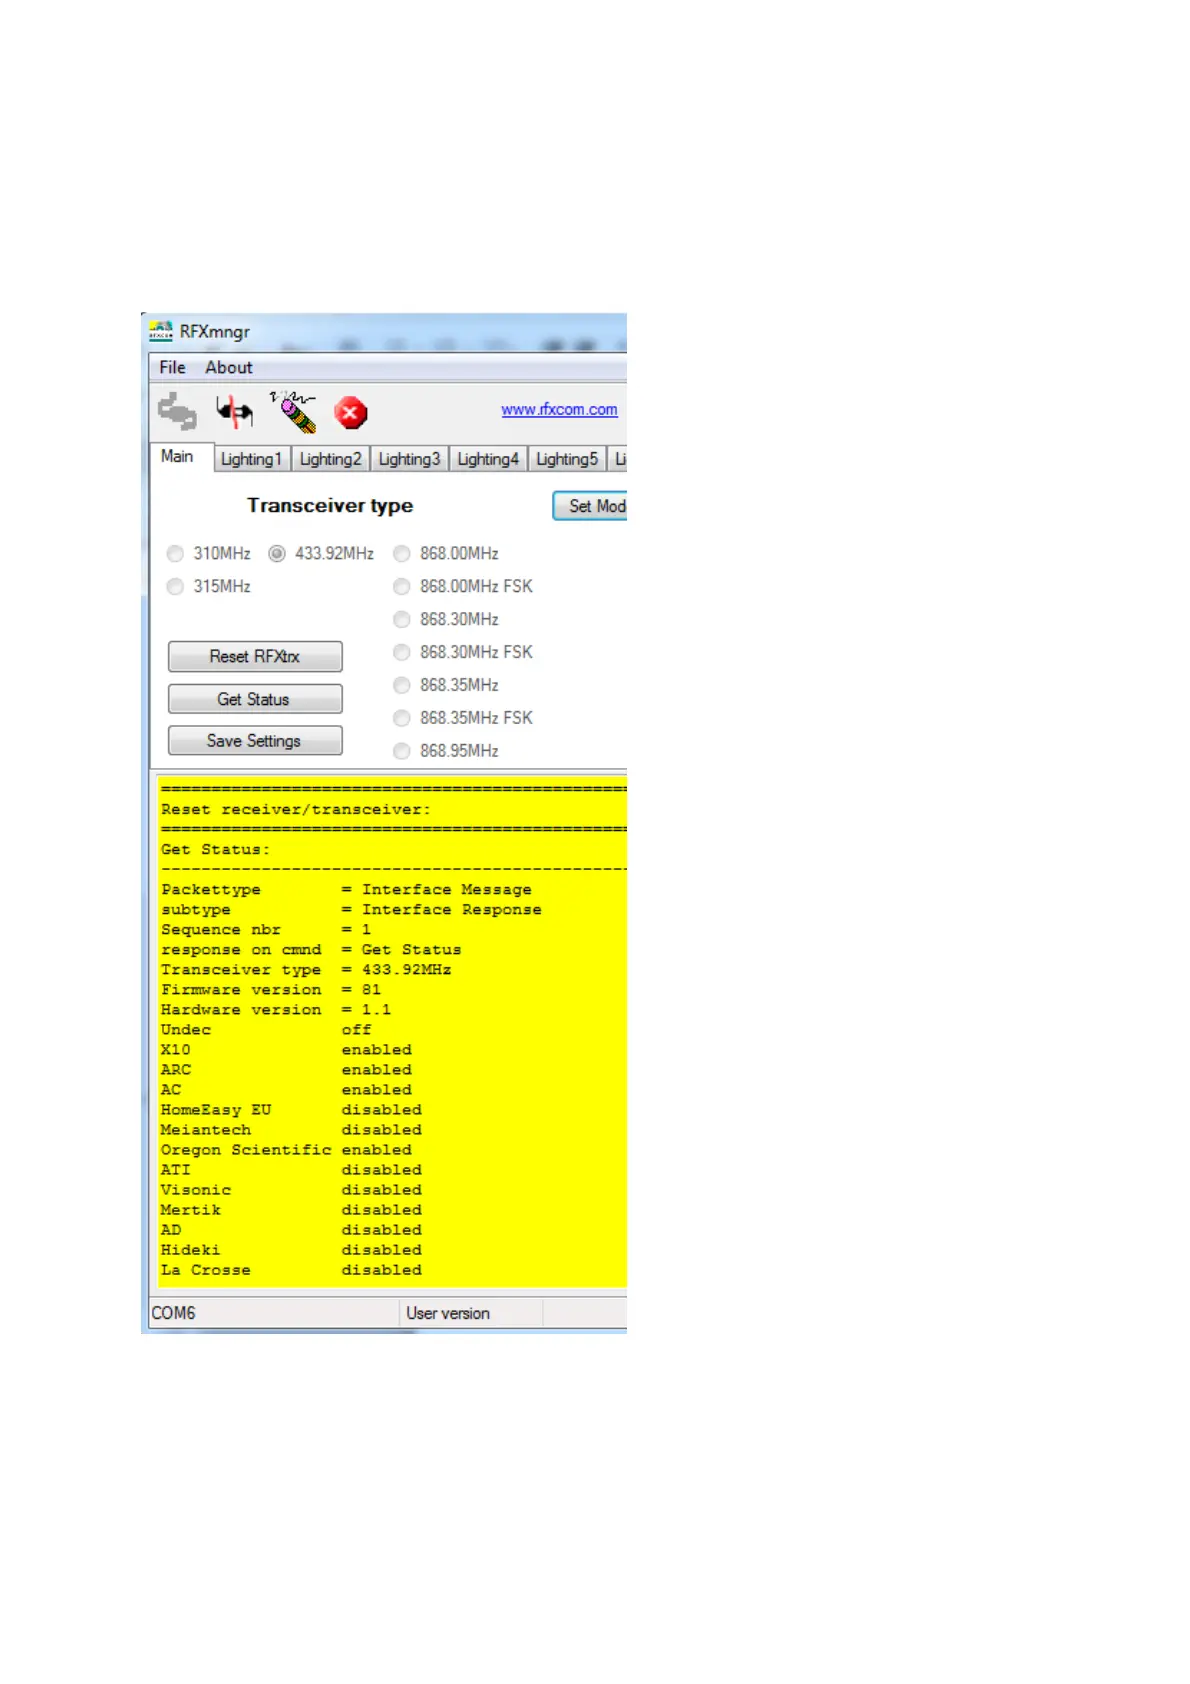
Task: Click the 'Reset receiver/transceiver:' log line
Action: (296, 810)
